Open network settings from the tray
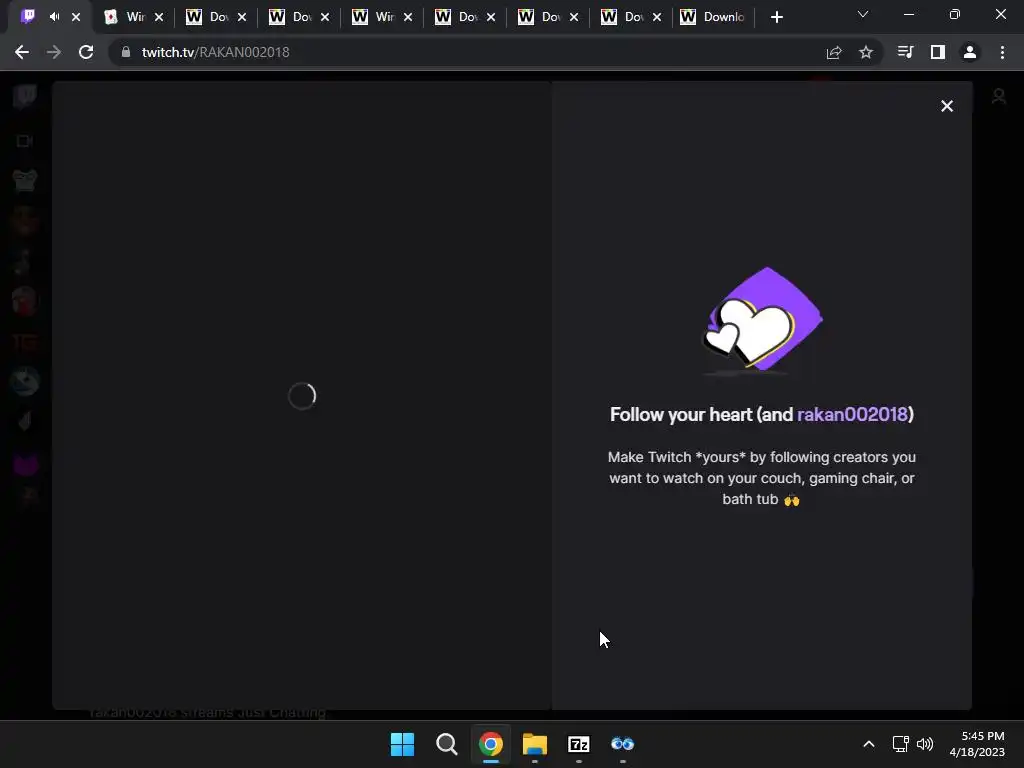Image resolution: width=1024 pixels, height=768 pixels. [901, 744]
